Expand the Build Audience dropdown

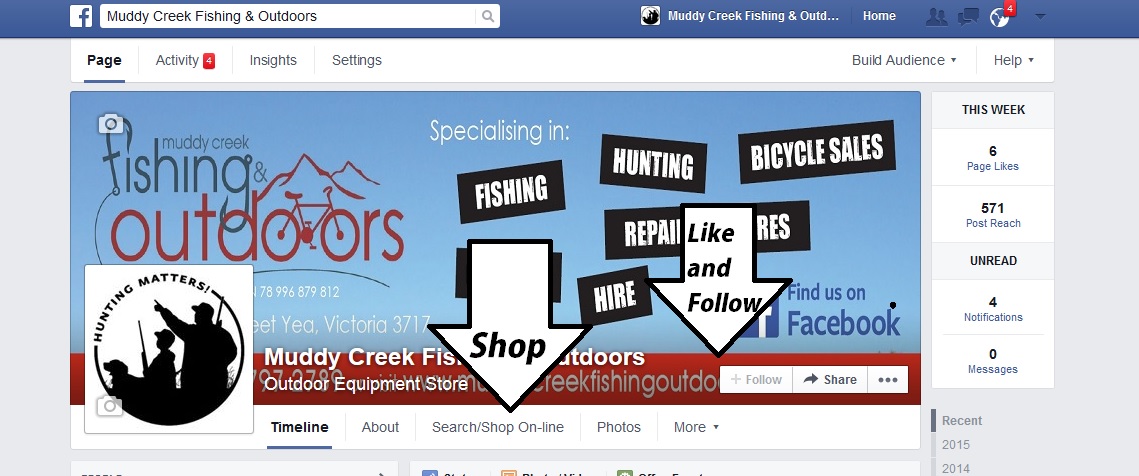coord(904,60)
